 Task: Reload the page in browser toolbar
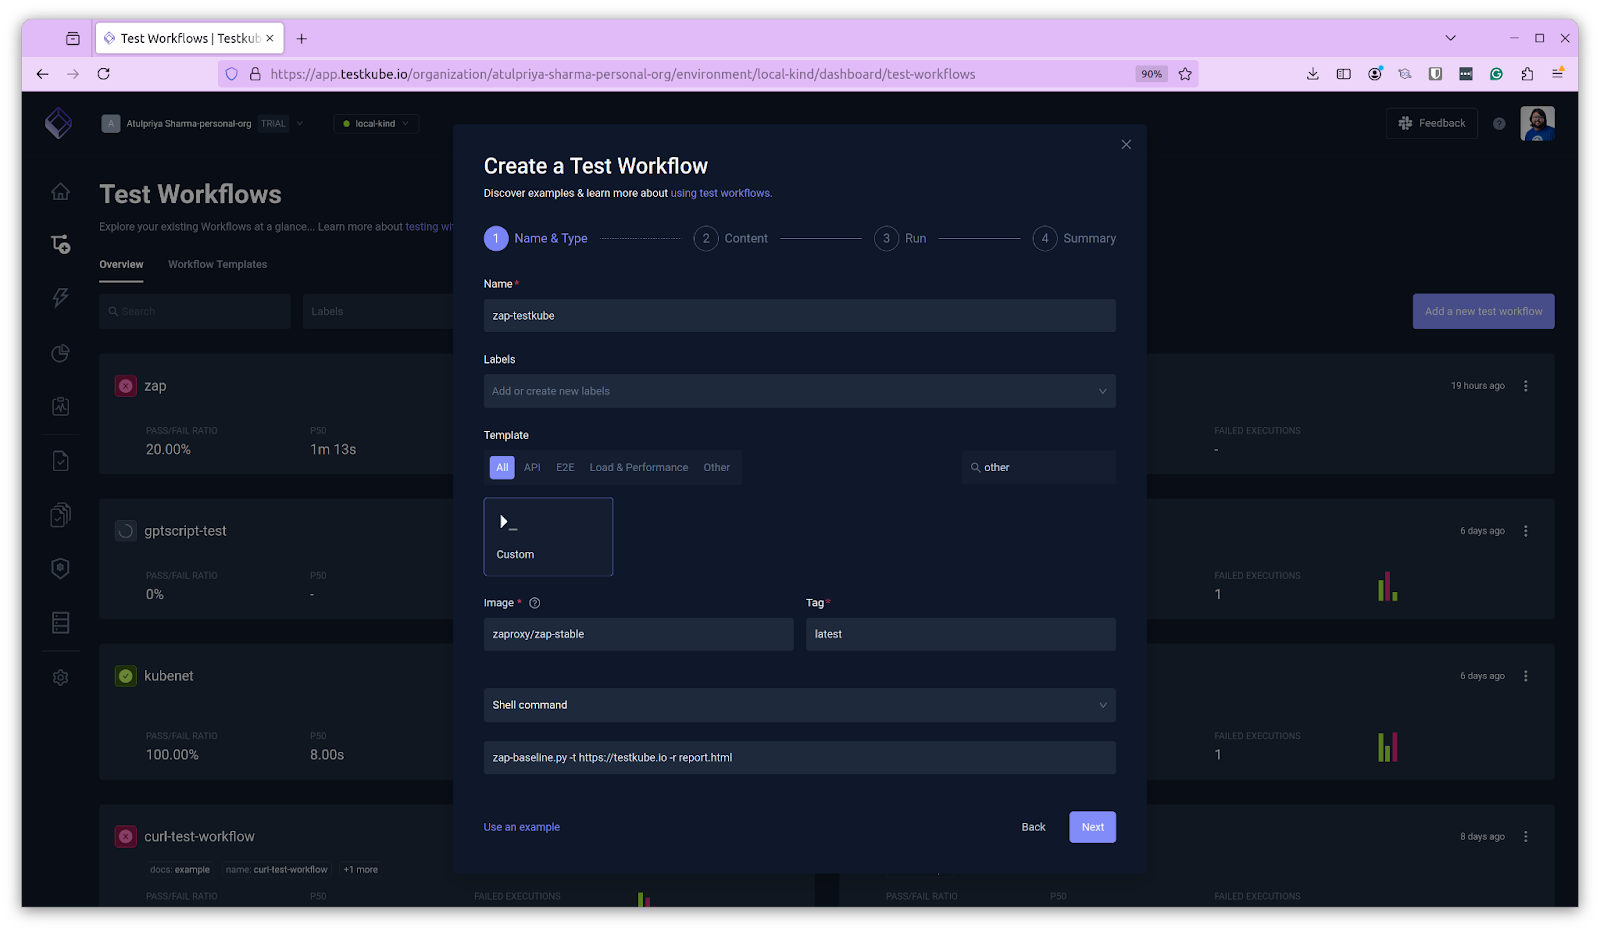click(x=103, y=74)
